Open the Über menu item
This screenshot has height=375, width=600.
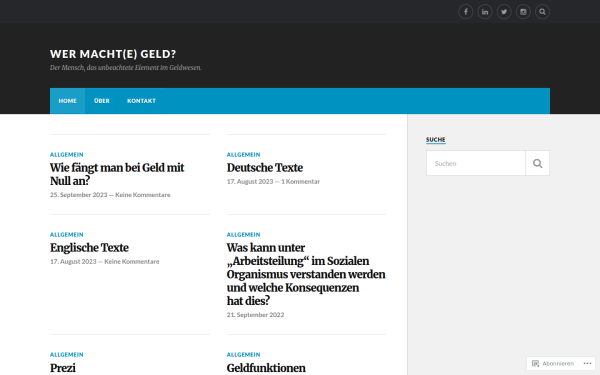(102, 101)
